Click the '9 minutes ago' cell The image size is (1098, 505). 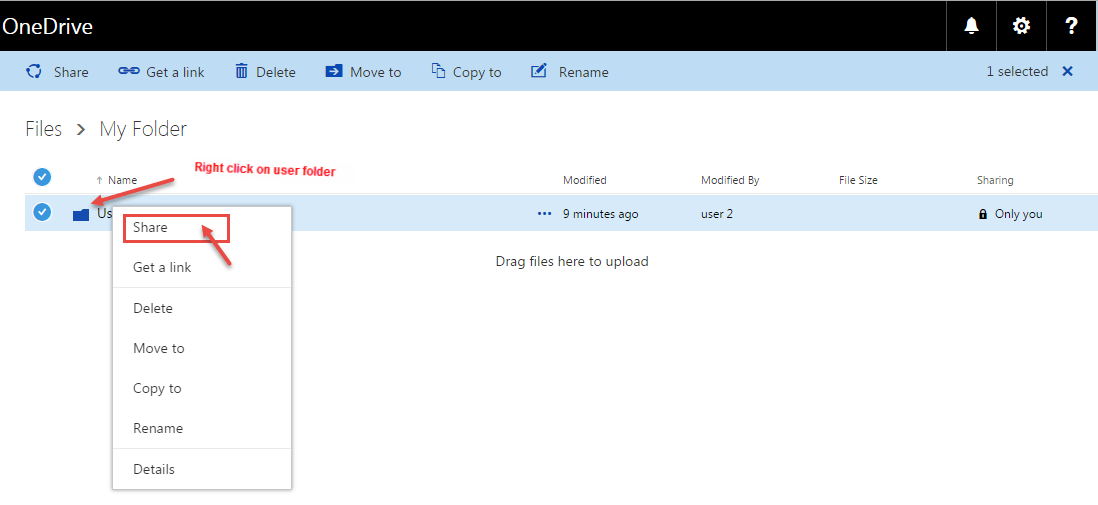click(x=601, y=214)
